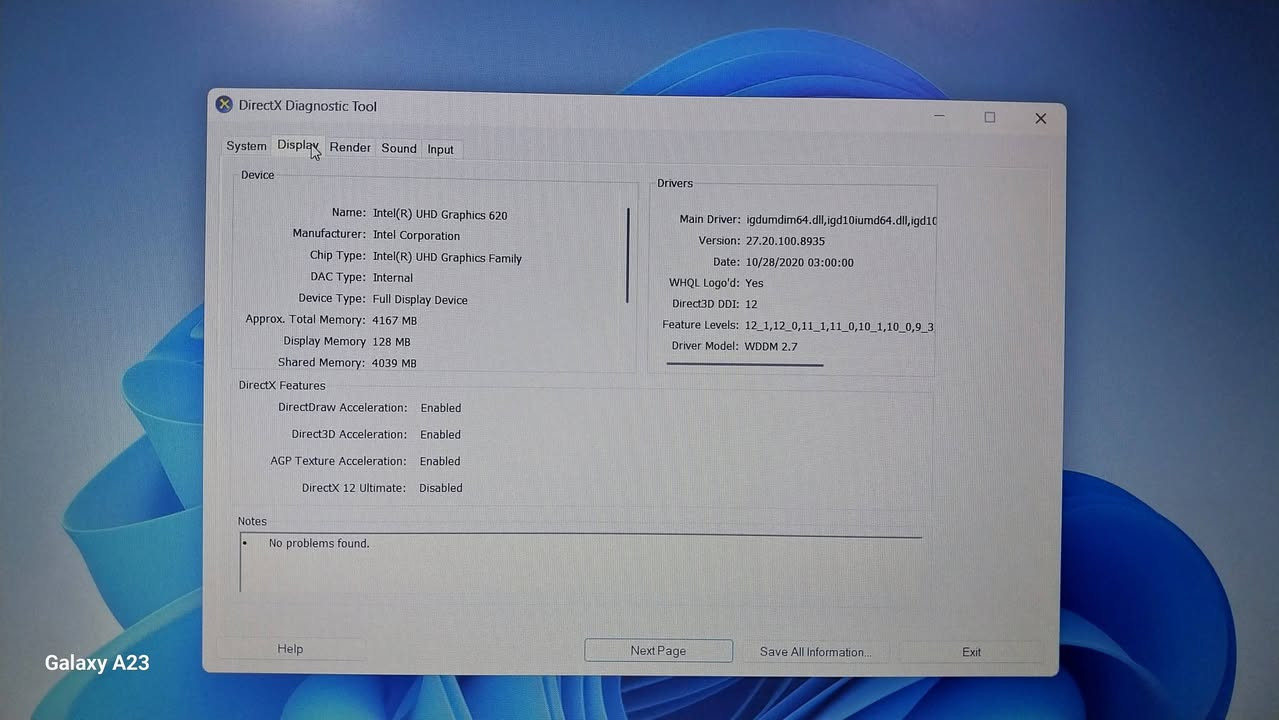Viewport: 1279px width, 720px height.
Task: Click the 'No problems found.' note
Action: [x=319, y=544]
